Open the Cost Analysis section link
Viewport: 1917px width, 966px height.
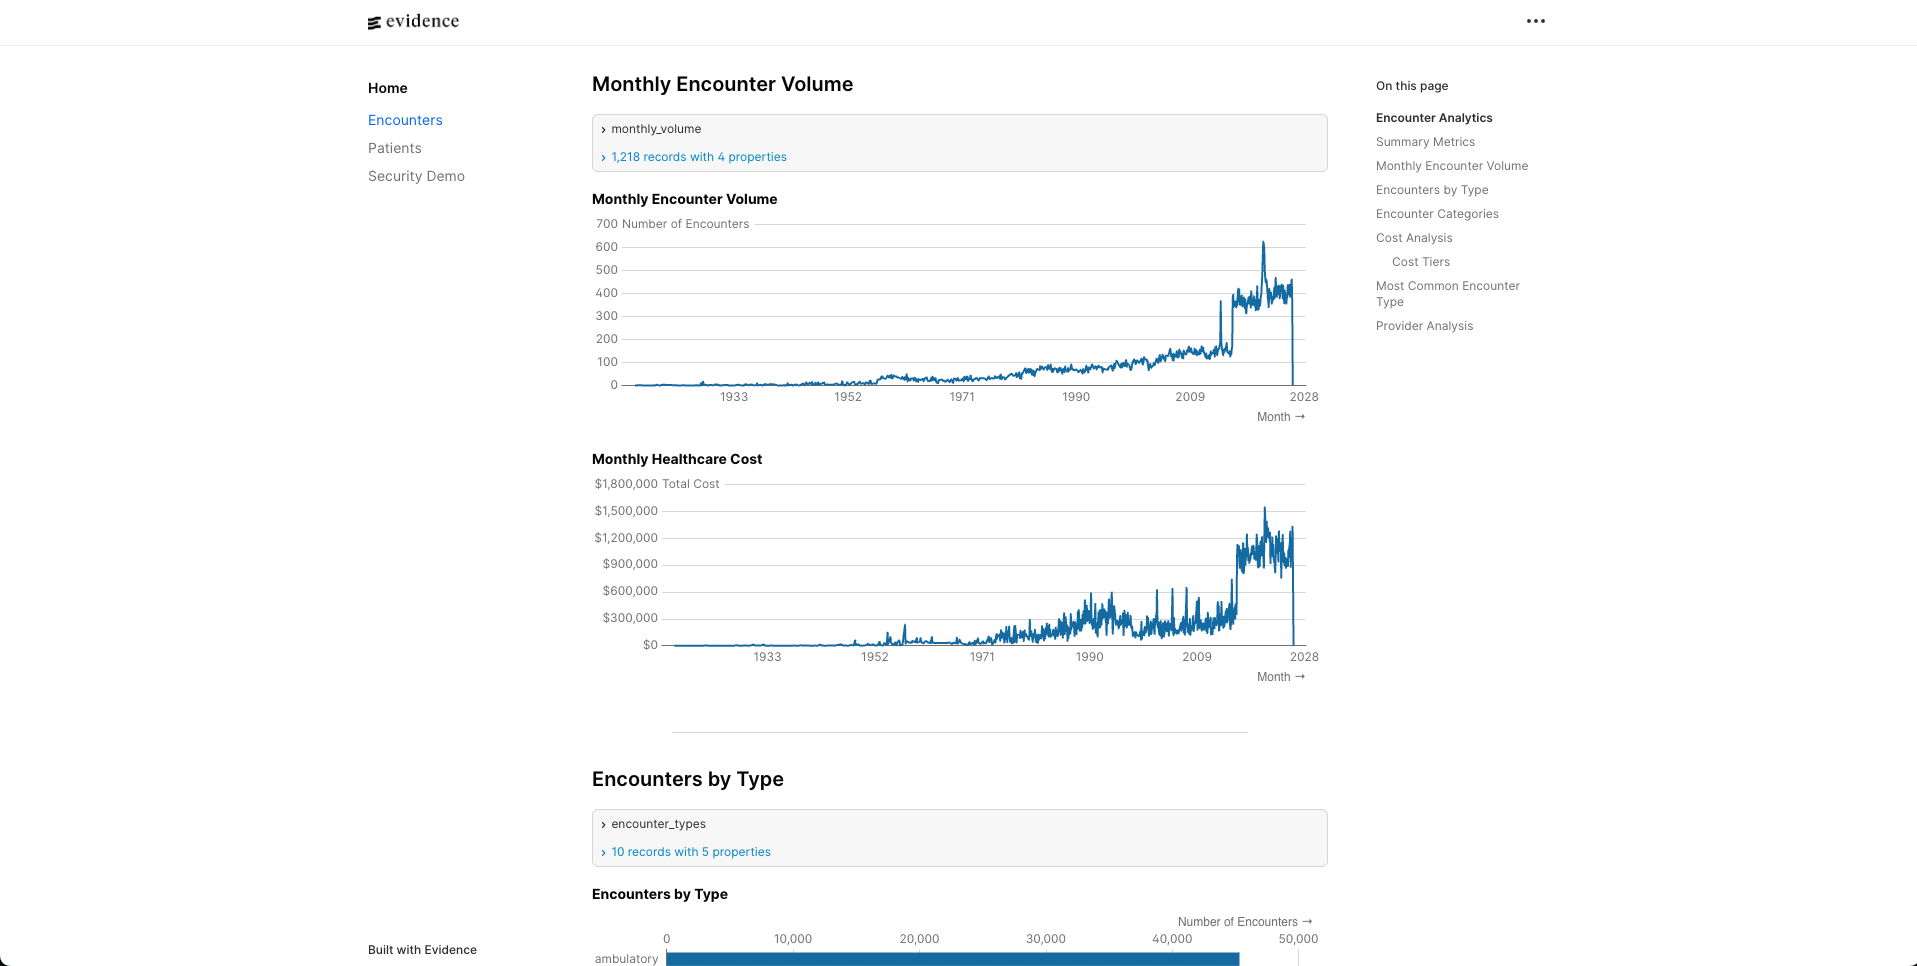click(x=1413, y=238)
